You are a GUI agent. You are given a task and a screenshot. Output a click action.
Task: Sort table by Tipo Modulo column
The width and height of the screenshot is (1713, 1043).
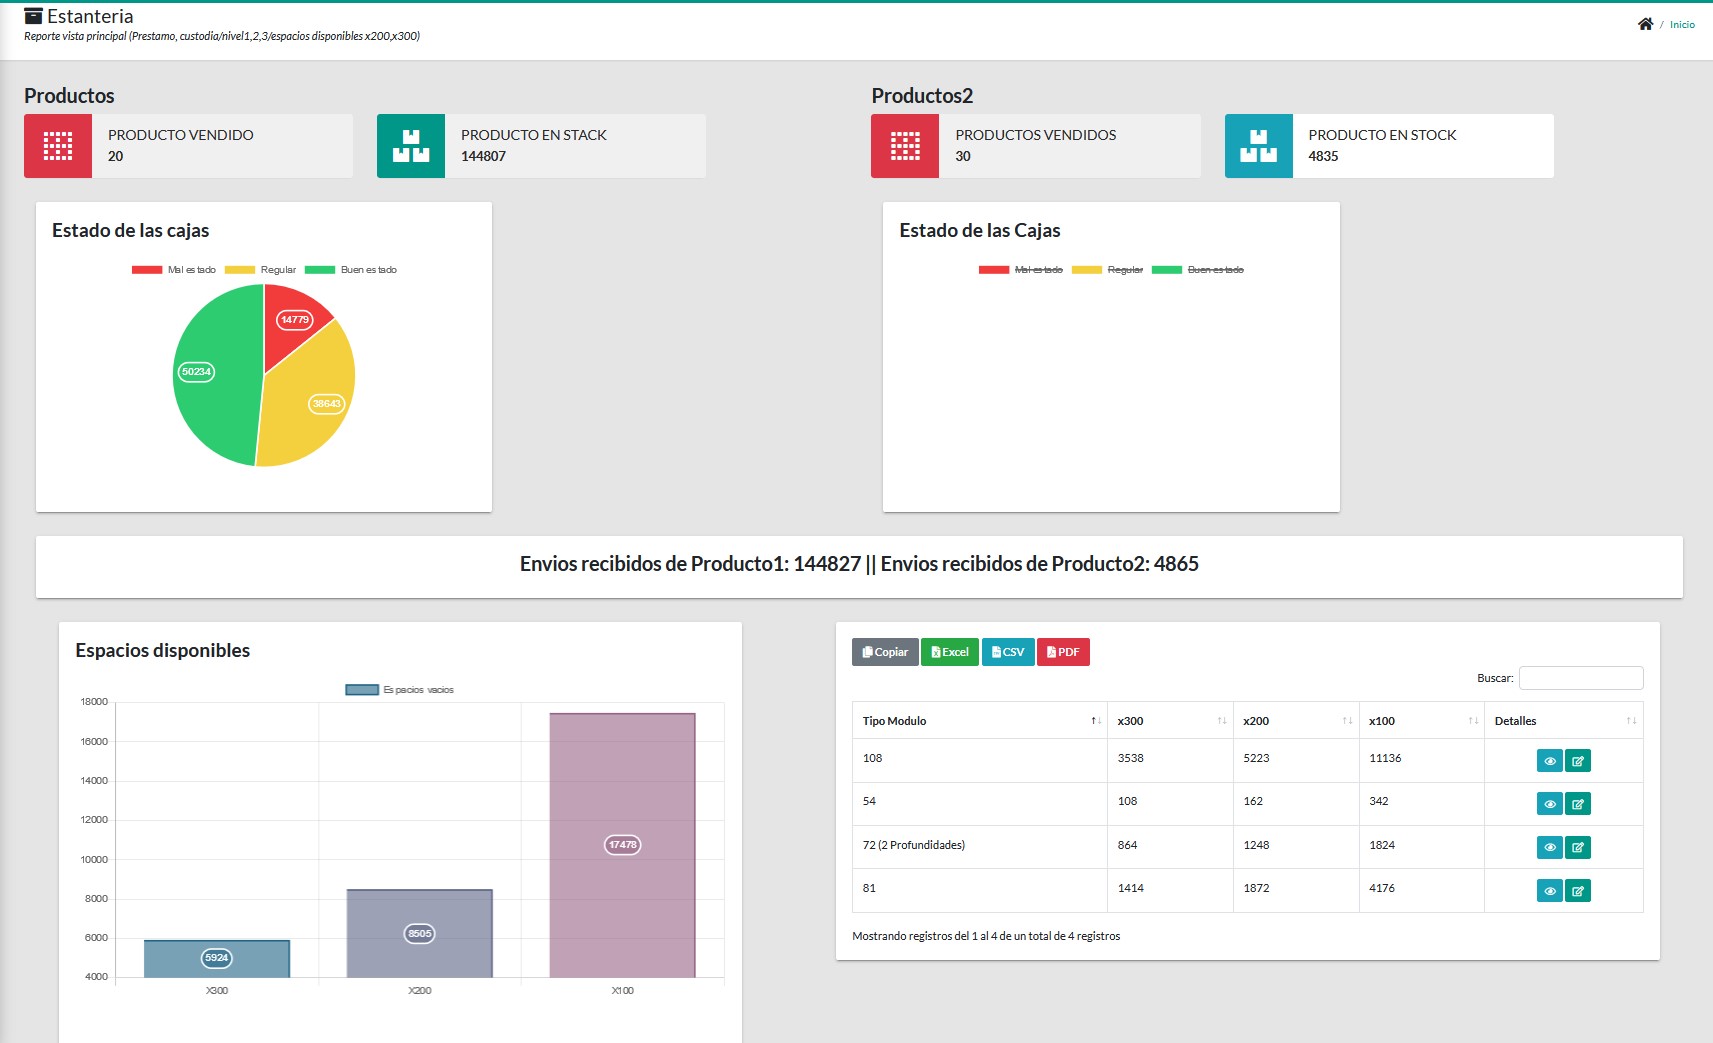[x=979, y=721]
